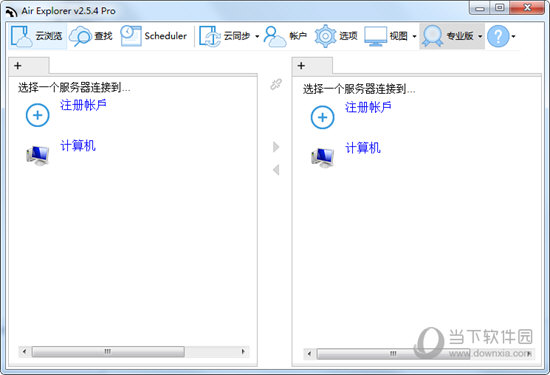The width and height of the screenshot is (550, 375).
Task: Open the 帐户 accounts icon
Action: 274,36
